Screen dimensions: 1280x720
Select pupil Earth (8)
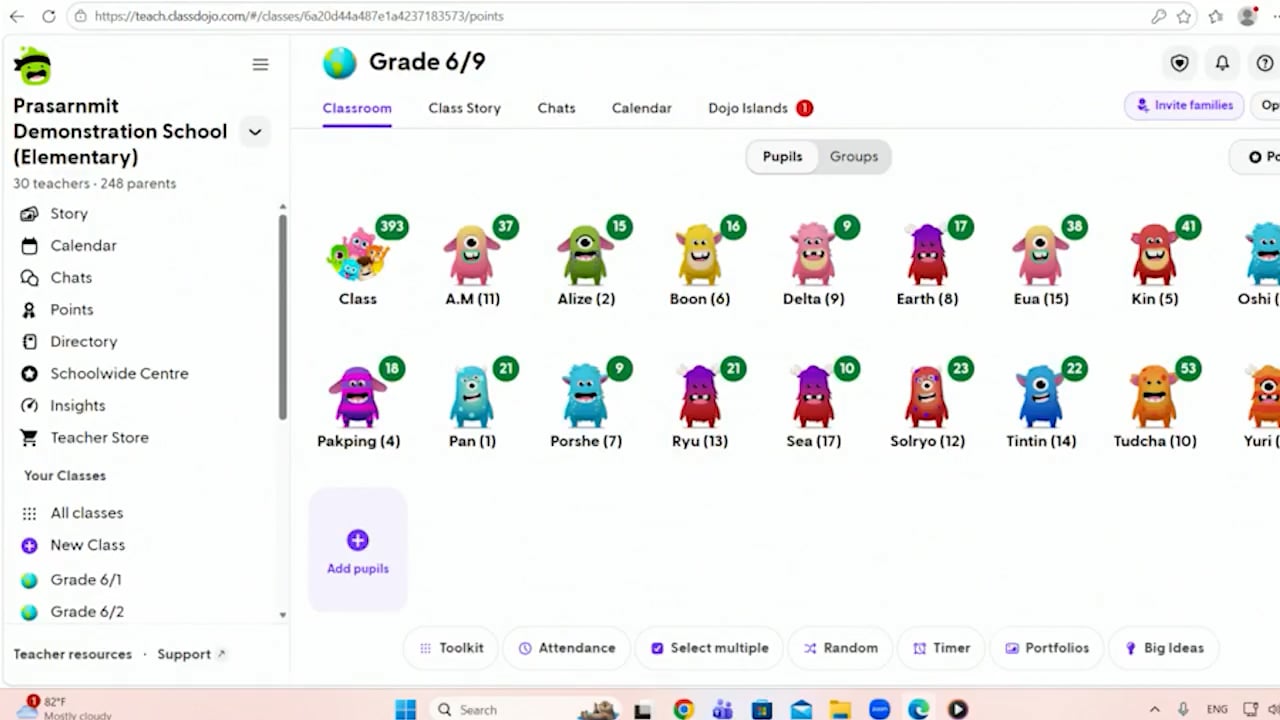(x=928, y=262)
